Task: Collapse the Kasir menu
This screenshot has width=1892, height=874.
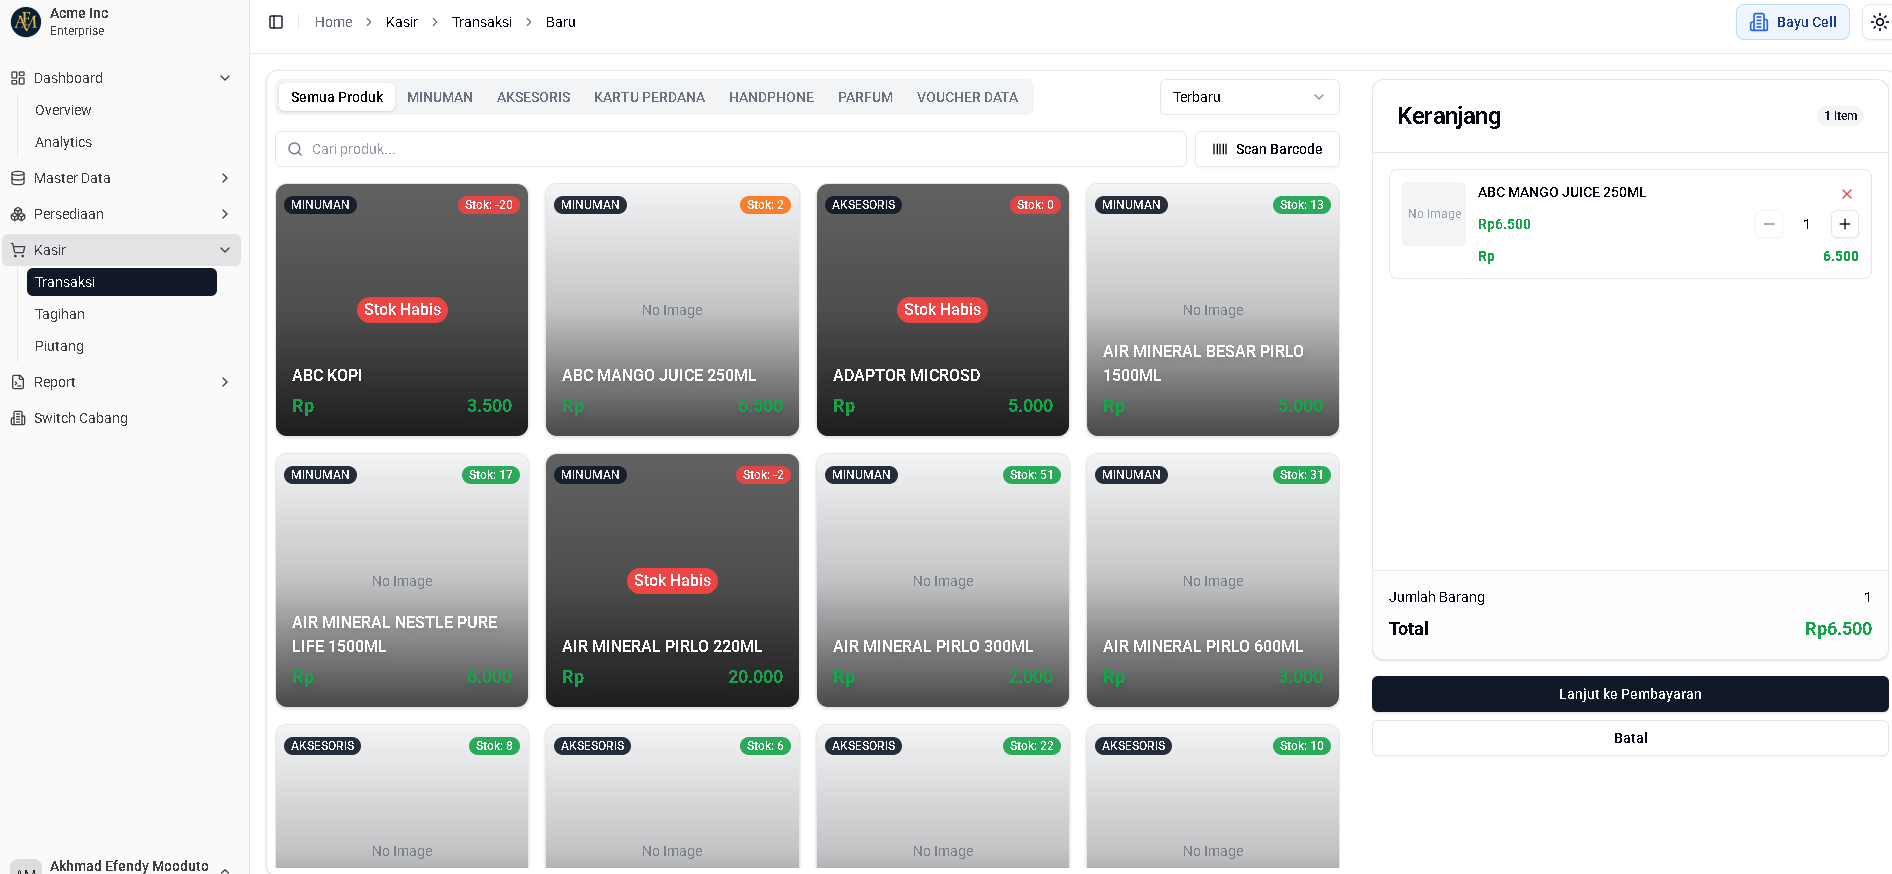Action: click(225, 250)
